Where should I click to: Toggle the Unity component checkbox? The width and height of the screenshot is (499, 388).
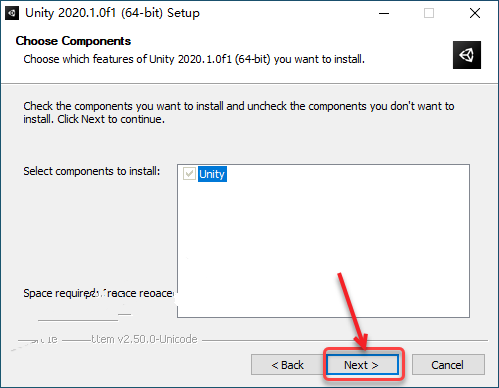[189, 174]
